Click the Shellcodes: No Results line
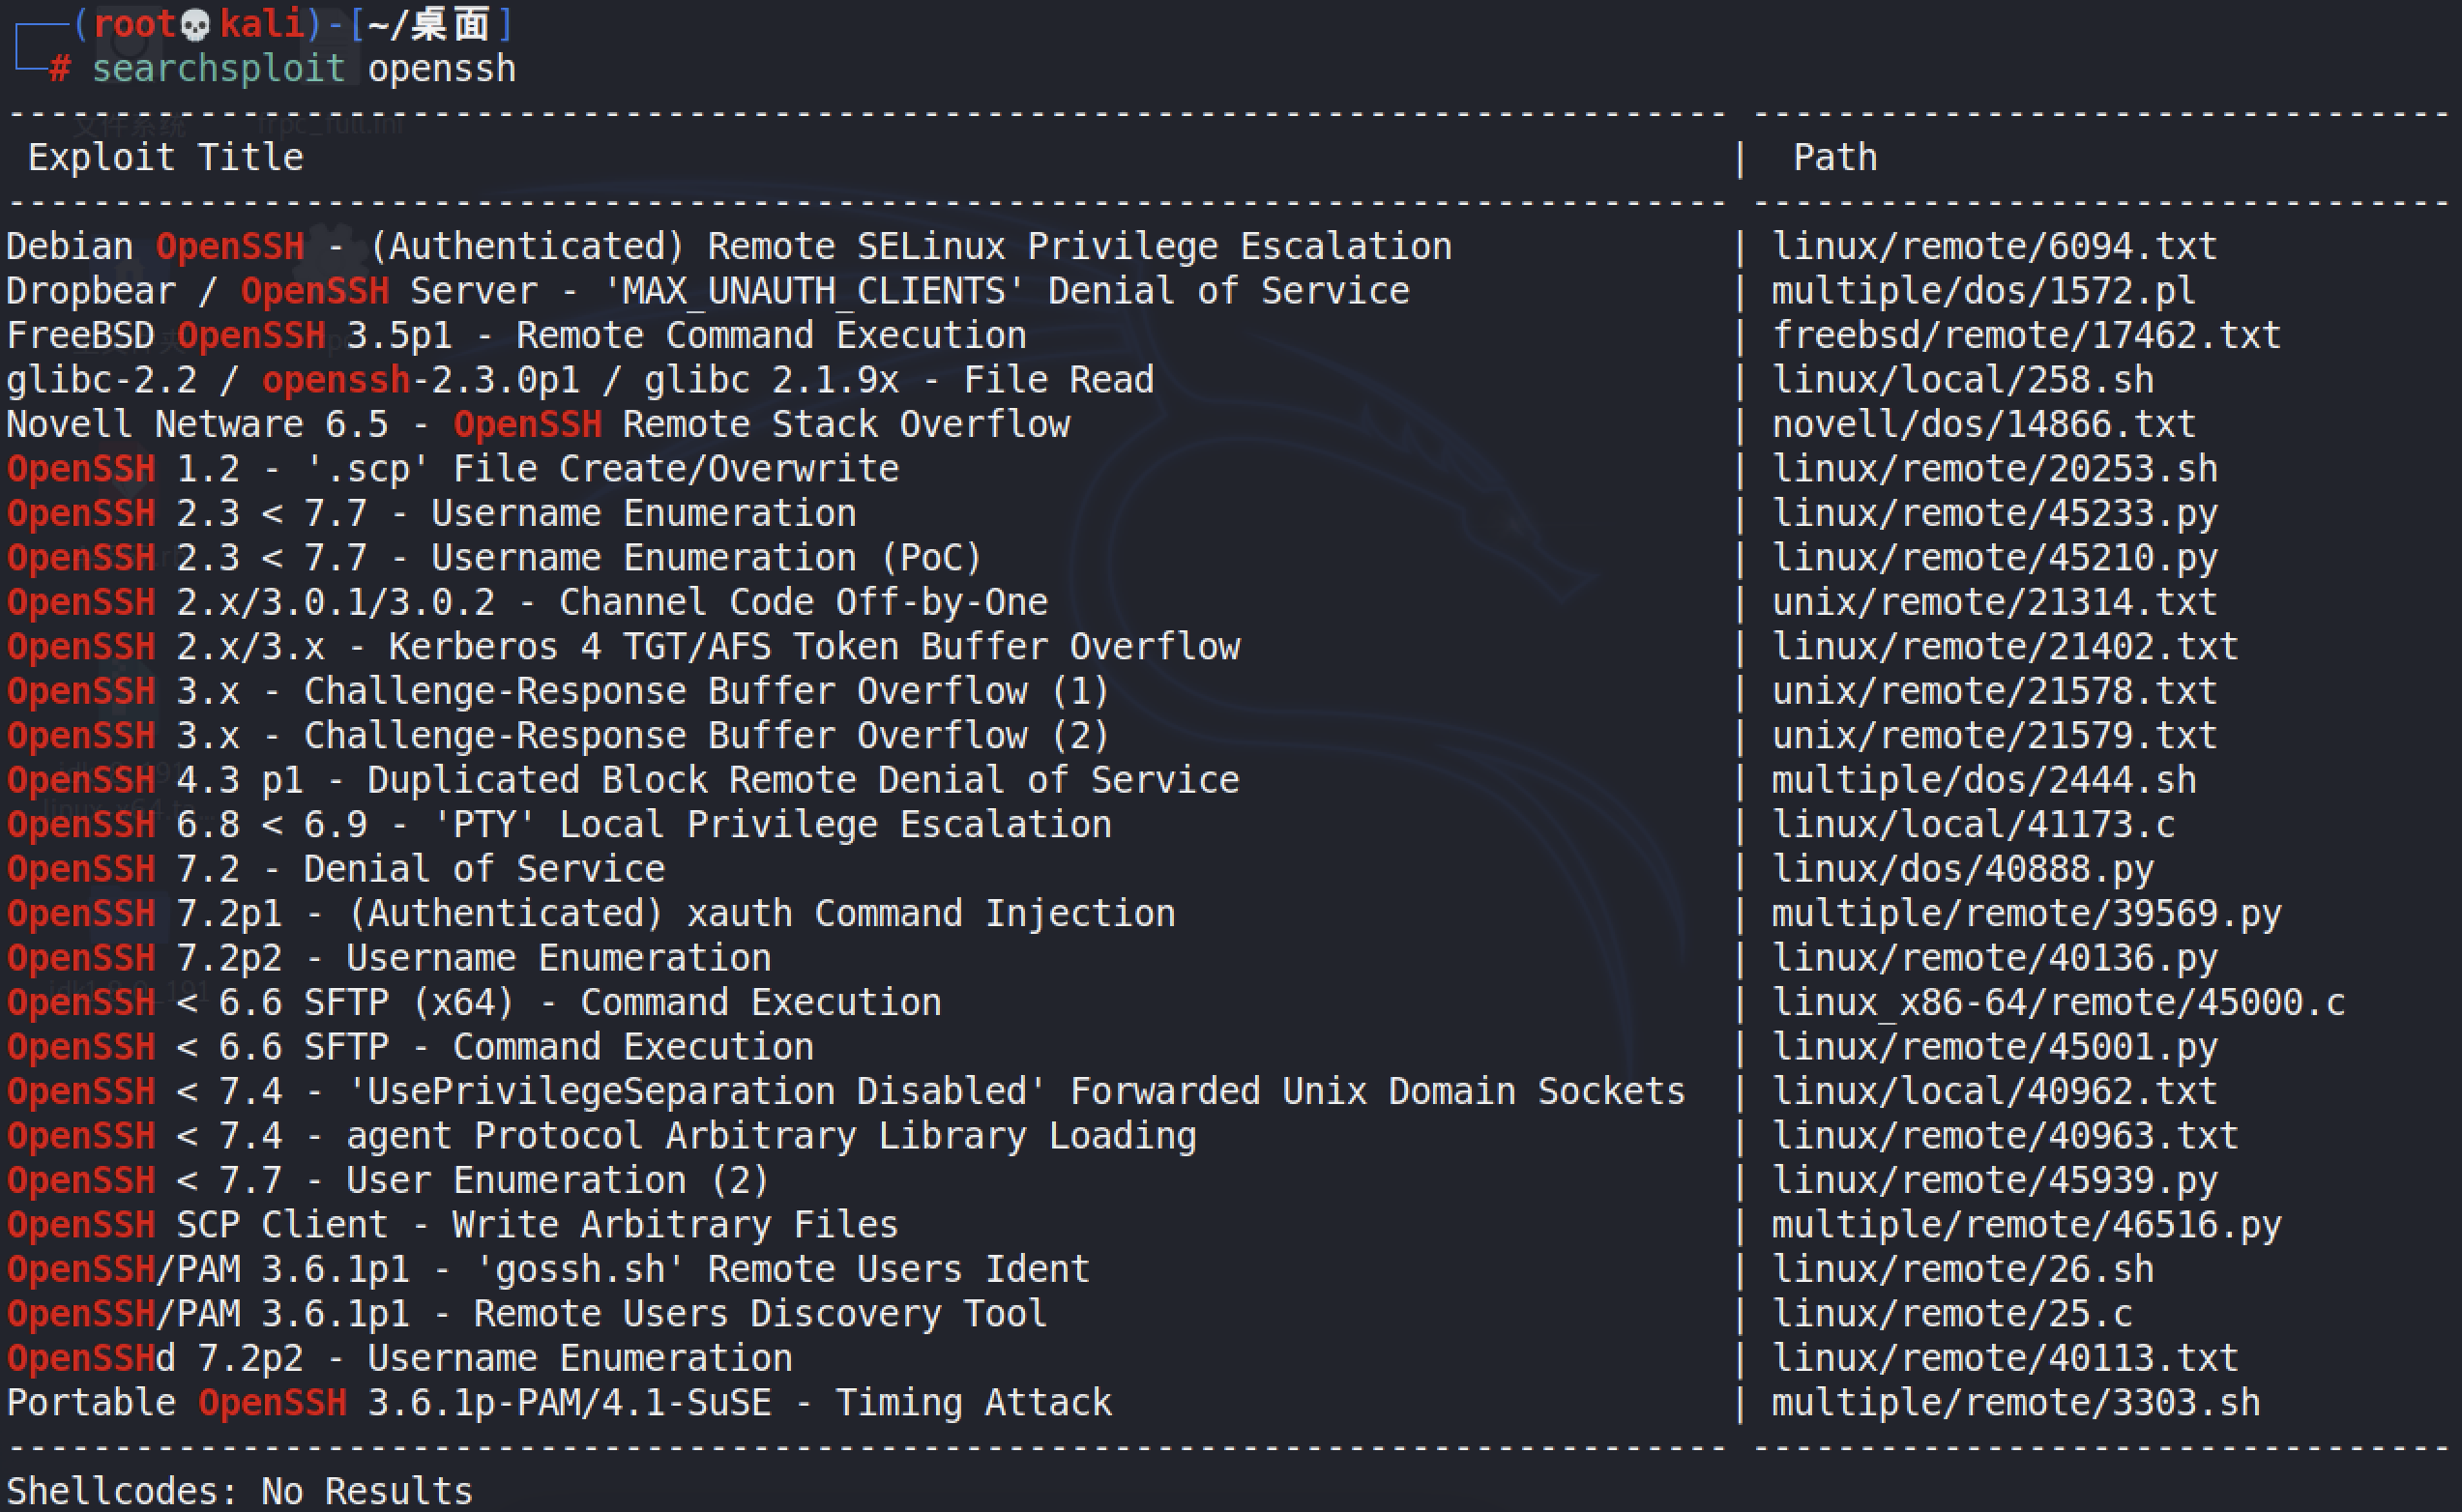The height and width of the screenshot is (1512, 2462). (x=240, y=1491)
